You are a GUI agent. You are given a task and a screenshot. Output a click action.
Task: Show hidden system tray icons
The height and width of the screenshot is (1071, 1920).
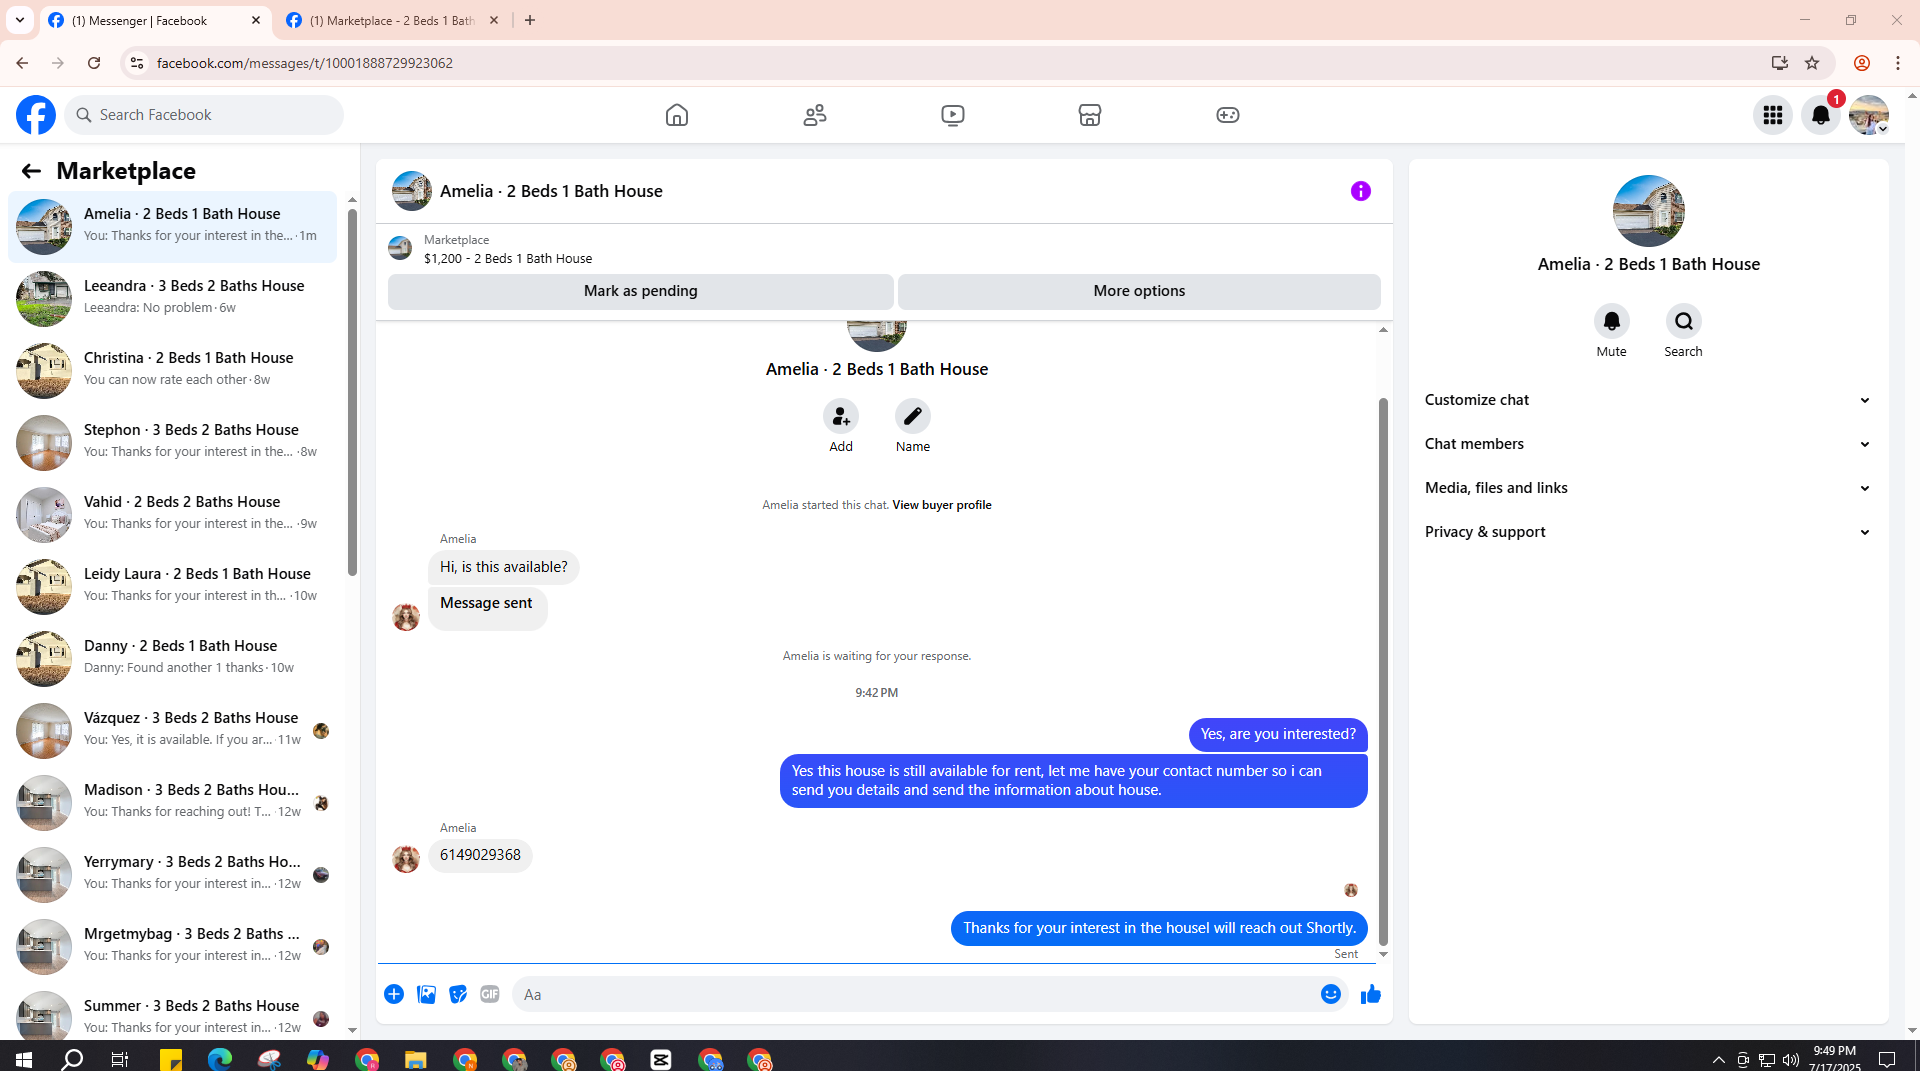coord(1718,1060)
